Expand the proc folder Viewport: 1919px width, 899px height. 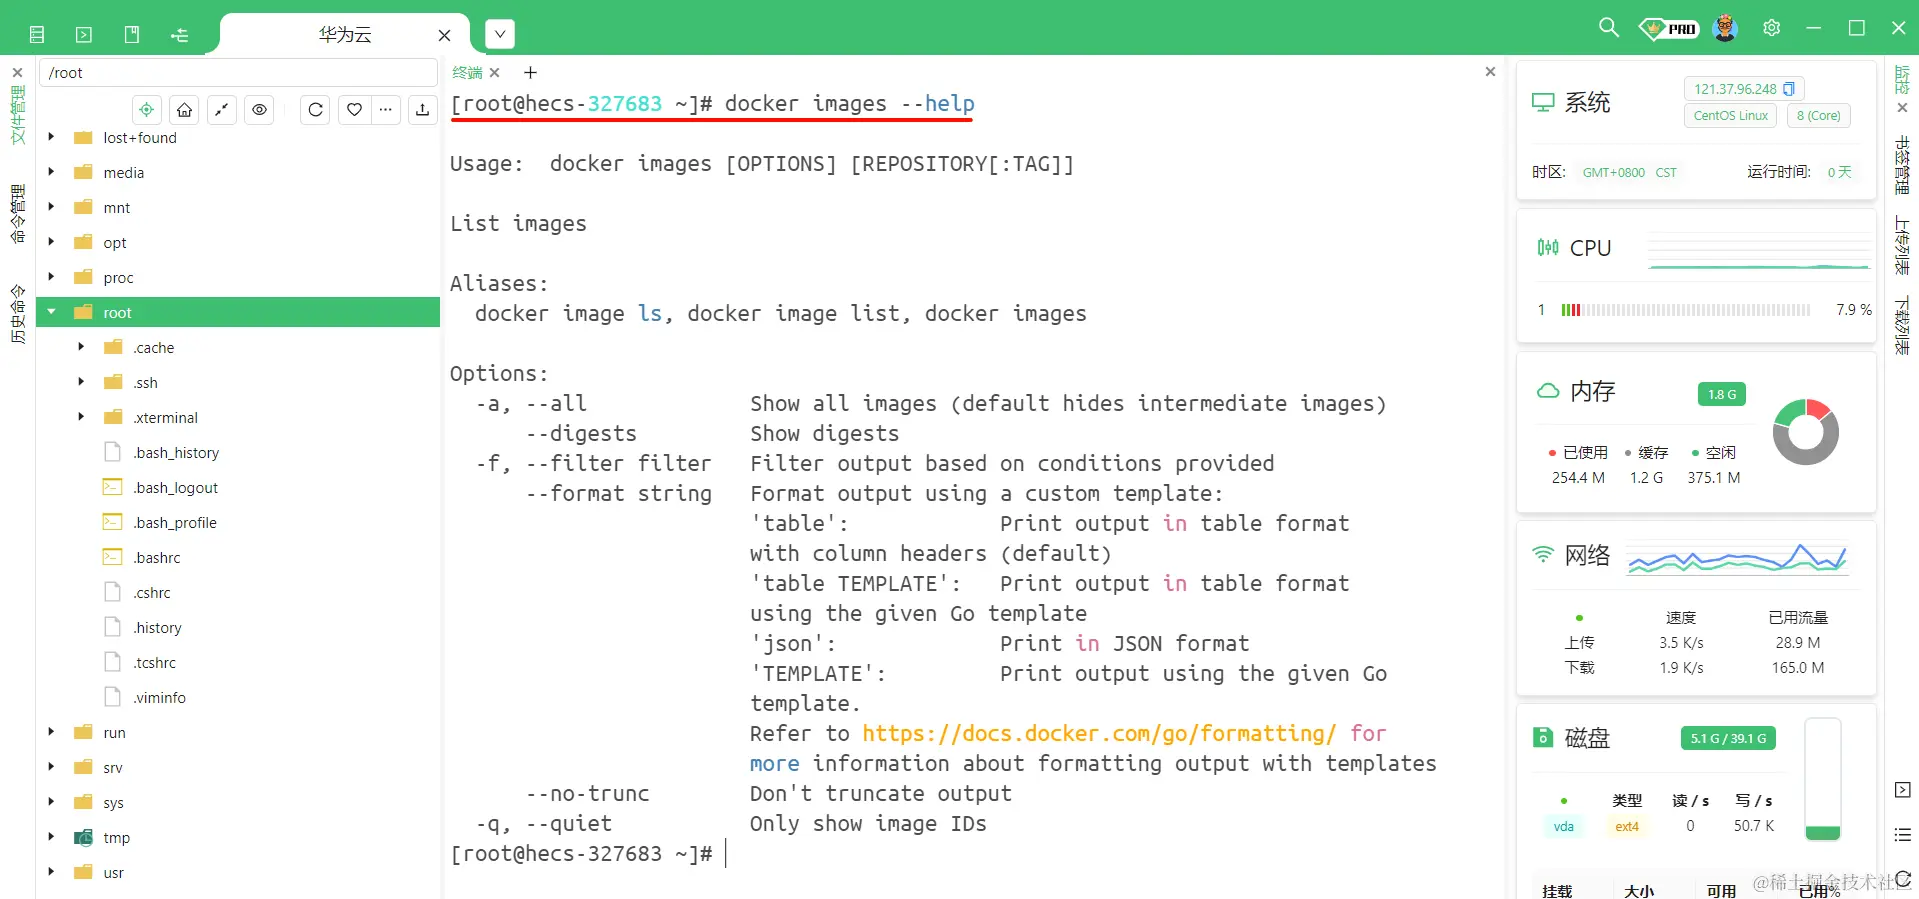tap(51, 278)
